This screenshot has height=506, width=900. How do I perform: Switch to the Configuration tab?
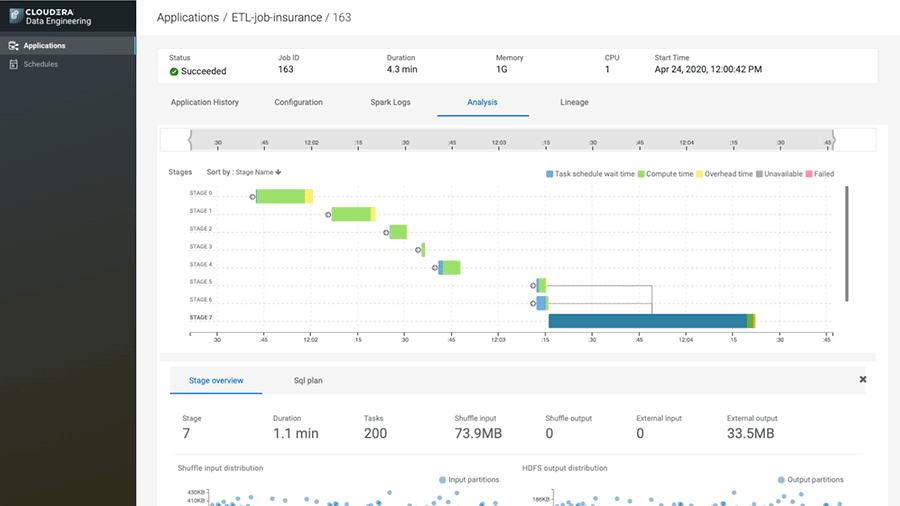pyautogui.click(x=298, y=102)
